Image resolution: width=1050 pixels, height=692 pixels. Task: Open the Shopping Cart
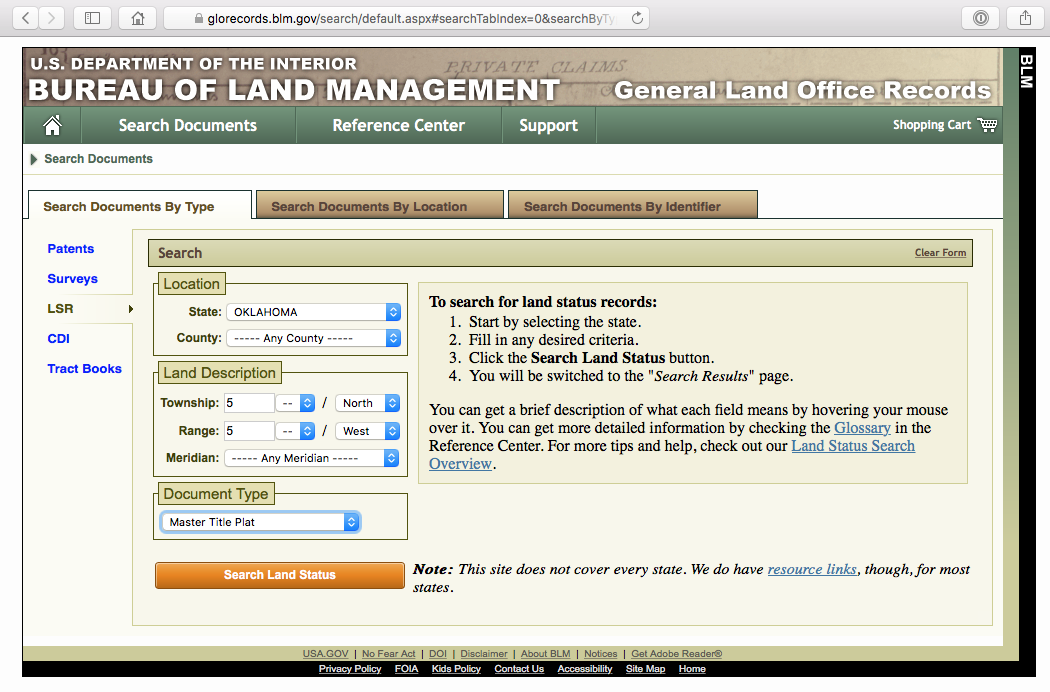(944, 125)
